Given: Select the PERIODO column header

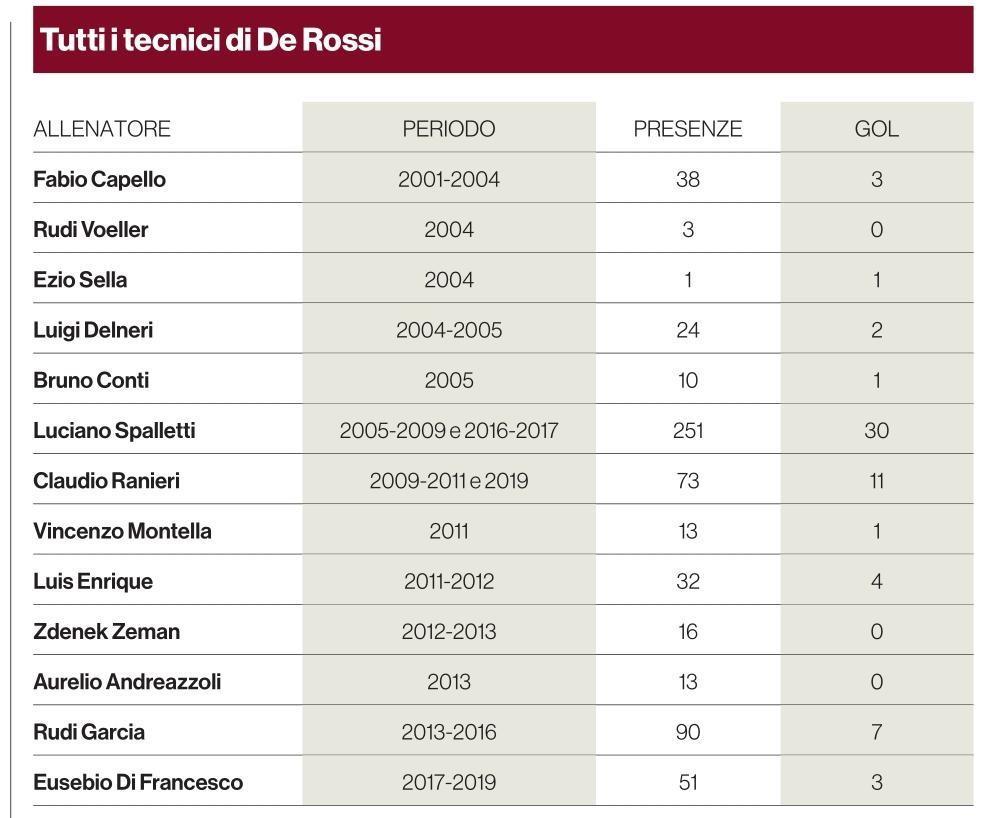Looking at the screenshot, I should point(448,129).
